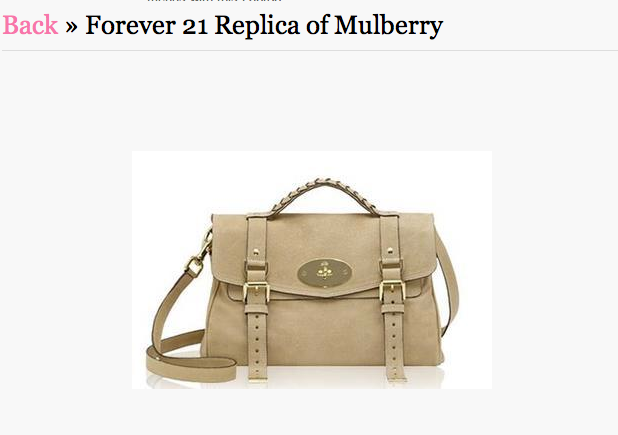618x435 pixels.
Task: Click the word Replica in the heading
Action: [x=257, y=26]
